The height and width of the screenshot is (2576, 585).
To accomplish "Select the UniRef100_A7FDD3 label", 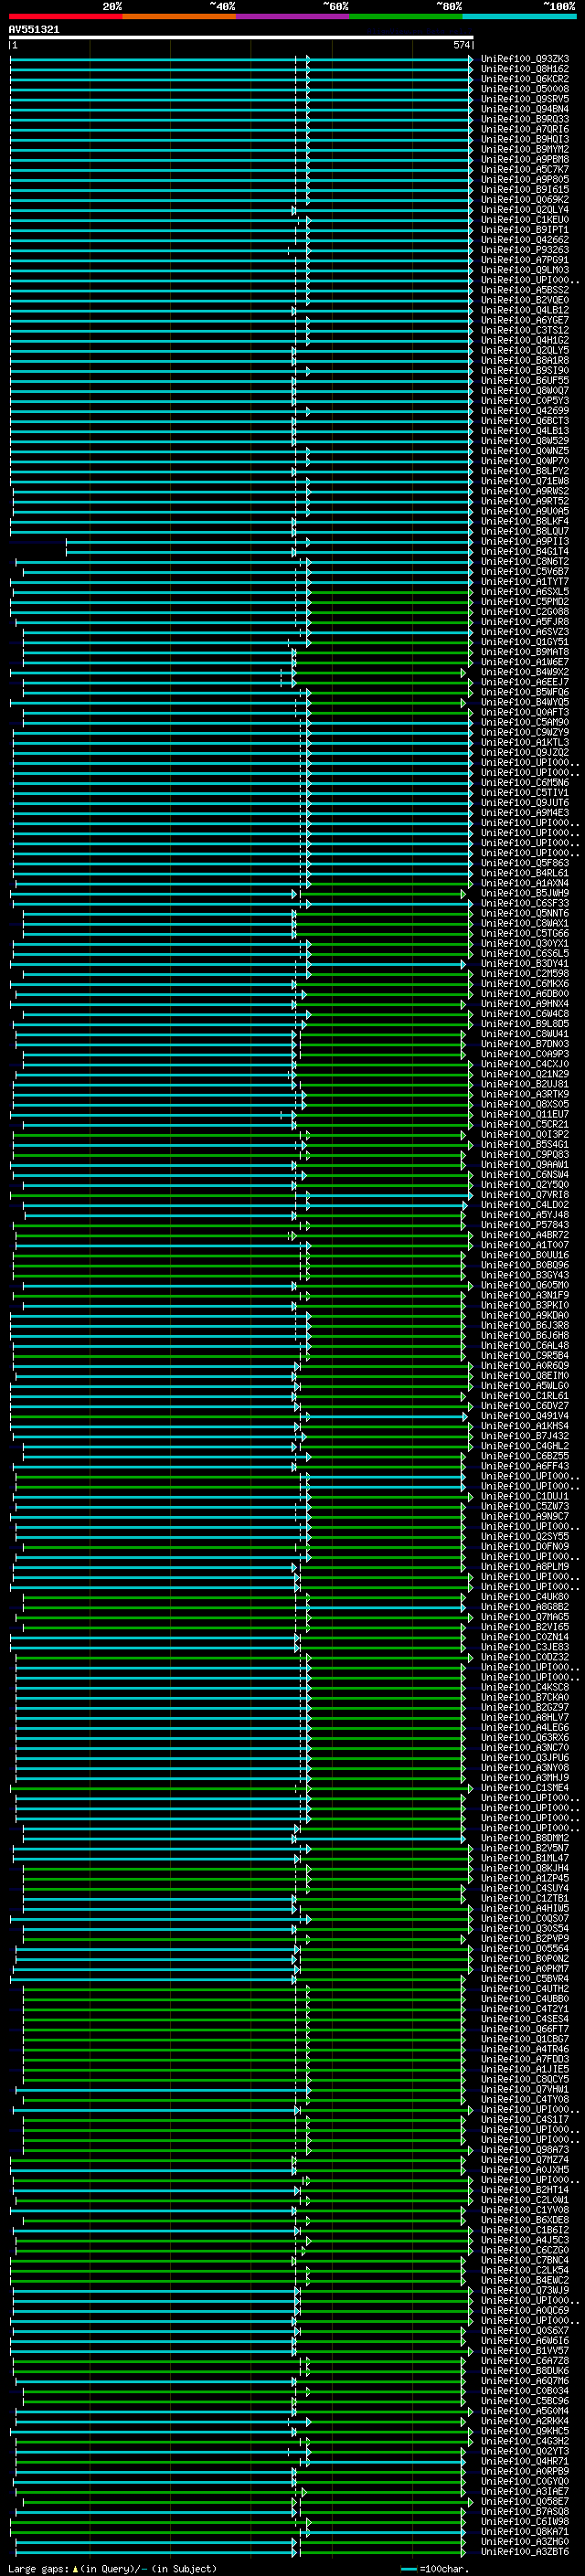I will [x=525, y=2059].
